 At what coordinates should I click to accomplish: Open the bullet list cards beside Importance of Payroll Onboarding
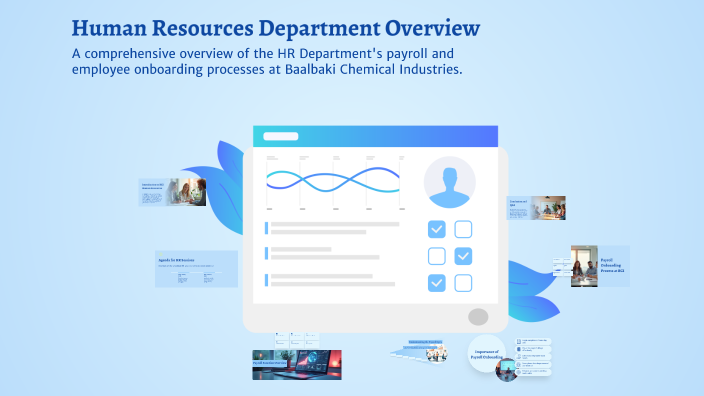point(533,357)
